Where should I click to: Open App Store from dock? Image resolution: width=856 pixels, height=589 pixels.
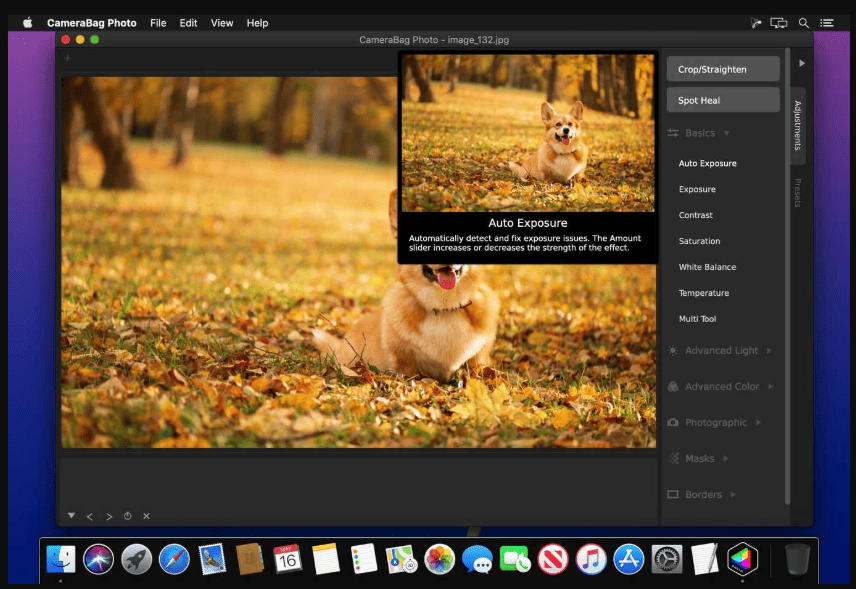tap(628, 559)
